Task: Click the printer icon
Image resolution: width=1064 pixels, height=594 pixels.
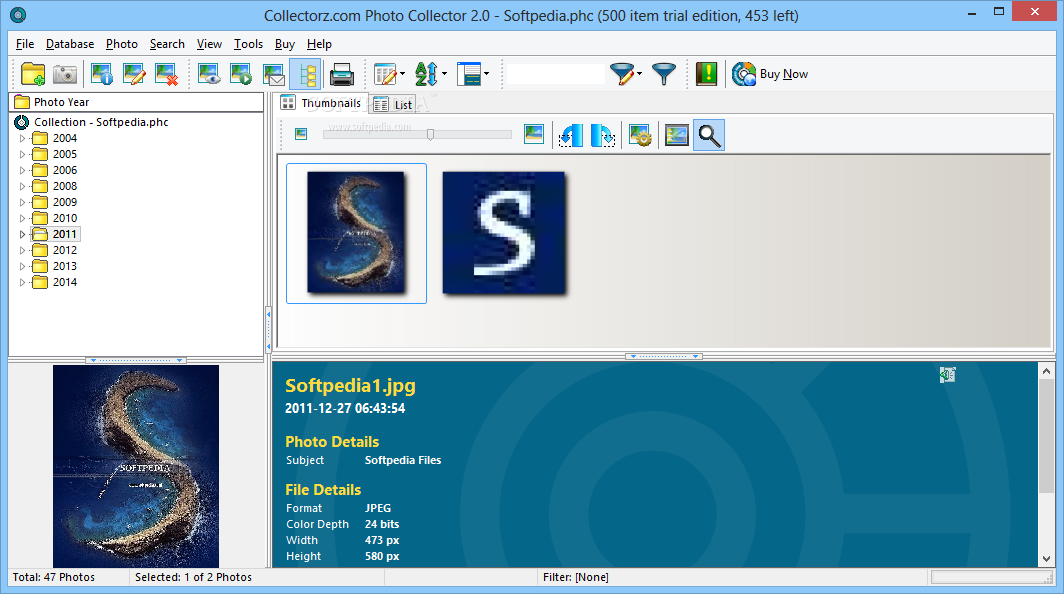Action: tap(341, 74)
